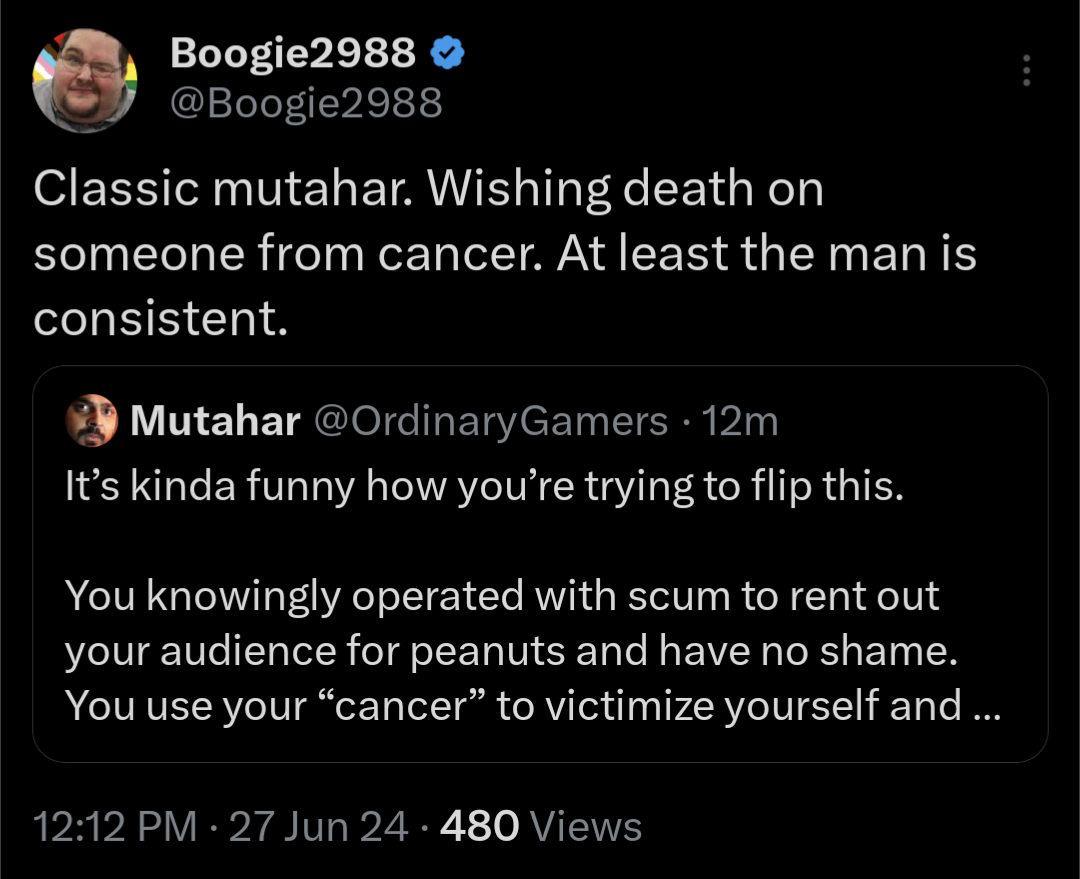Viewport: 1080px width, 879px height.
Task: Click 'You knowingly operated with scum' line
Action: [x=502, y=596]
